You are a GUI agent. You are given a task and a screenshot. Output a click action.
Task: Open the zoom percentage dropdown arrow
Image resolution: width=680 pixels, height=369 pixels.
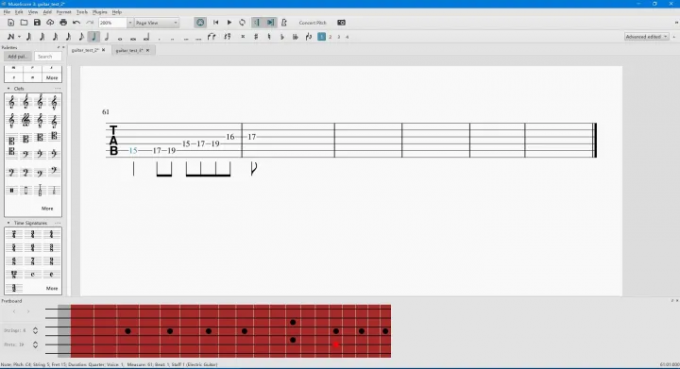[130, 23]
